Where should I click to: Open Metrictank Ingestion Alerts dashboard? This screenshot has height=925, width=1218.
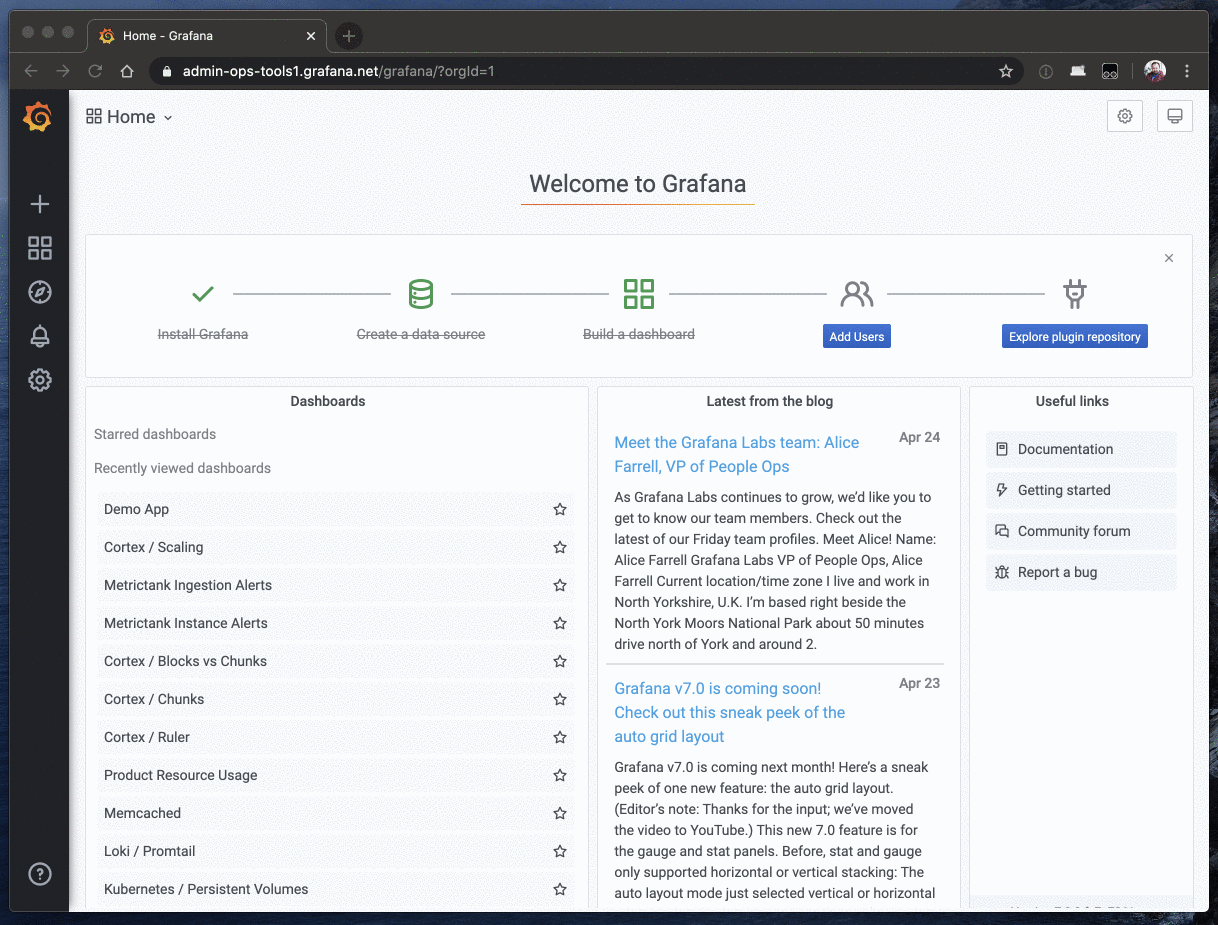pyautogui.click(x=188, y=585)
